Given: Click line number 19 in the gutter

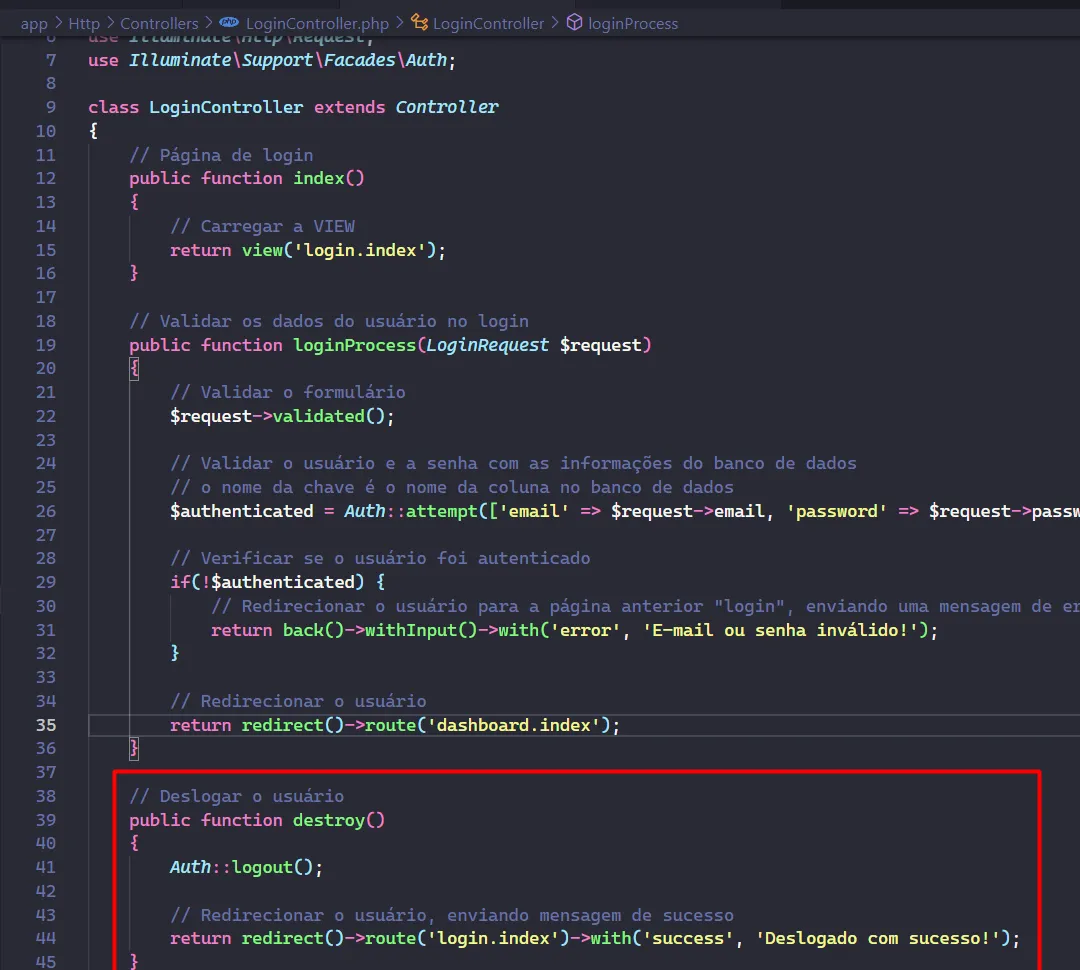Looking at the screenshot, I should (x=46, y=345).
